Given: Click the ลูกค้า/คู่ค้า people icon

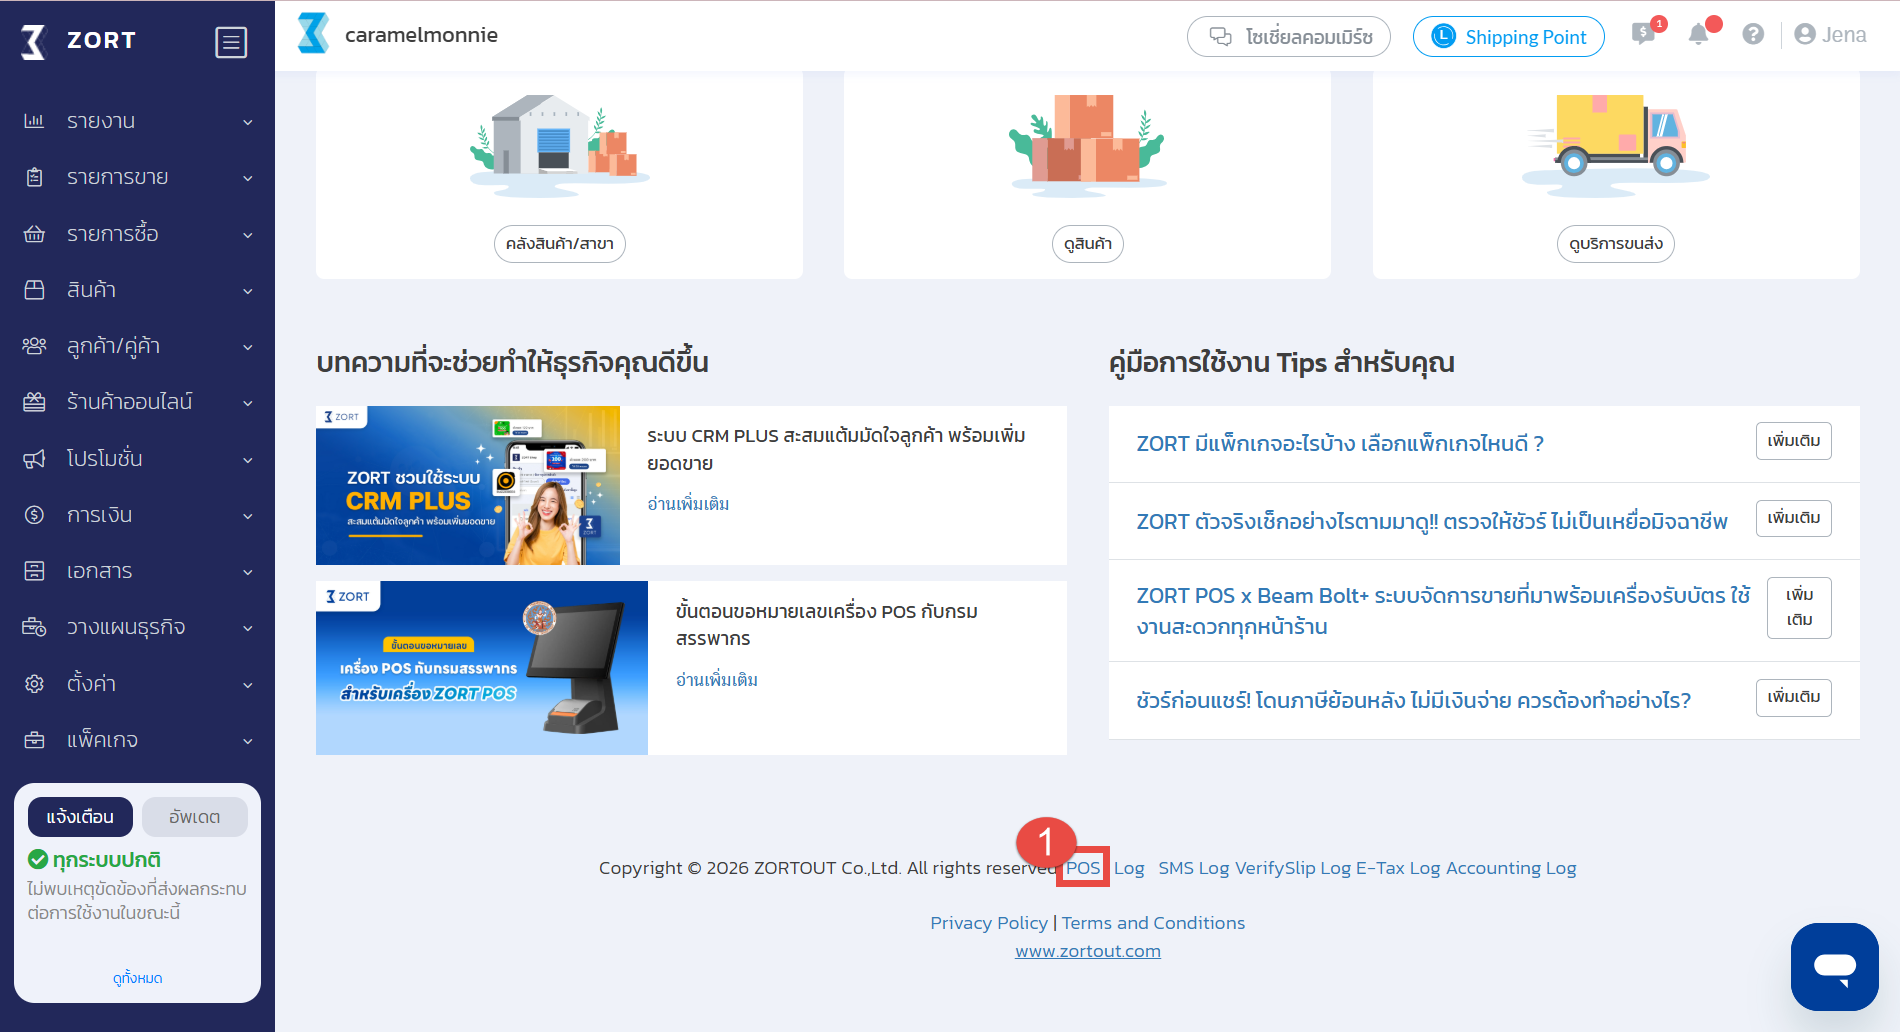Looking at the screenshot, I should (34, 346).
